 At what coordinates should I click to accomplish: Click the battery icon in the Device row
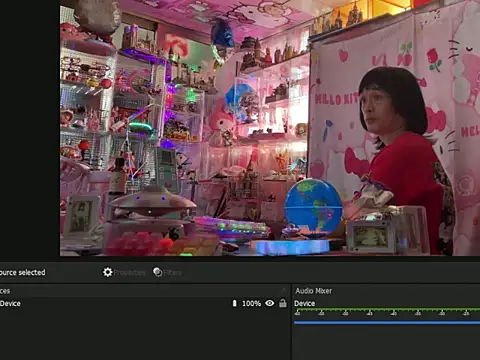pyautogui.click(x=234, y=303)
